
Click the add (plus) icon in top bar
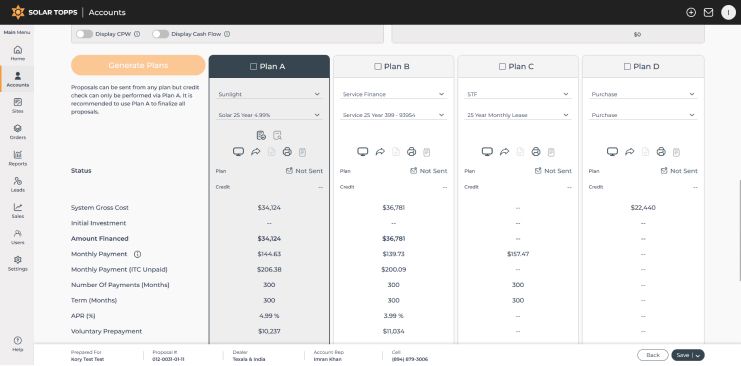[691, 13]
